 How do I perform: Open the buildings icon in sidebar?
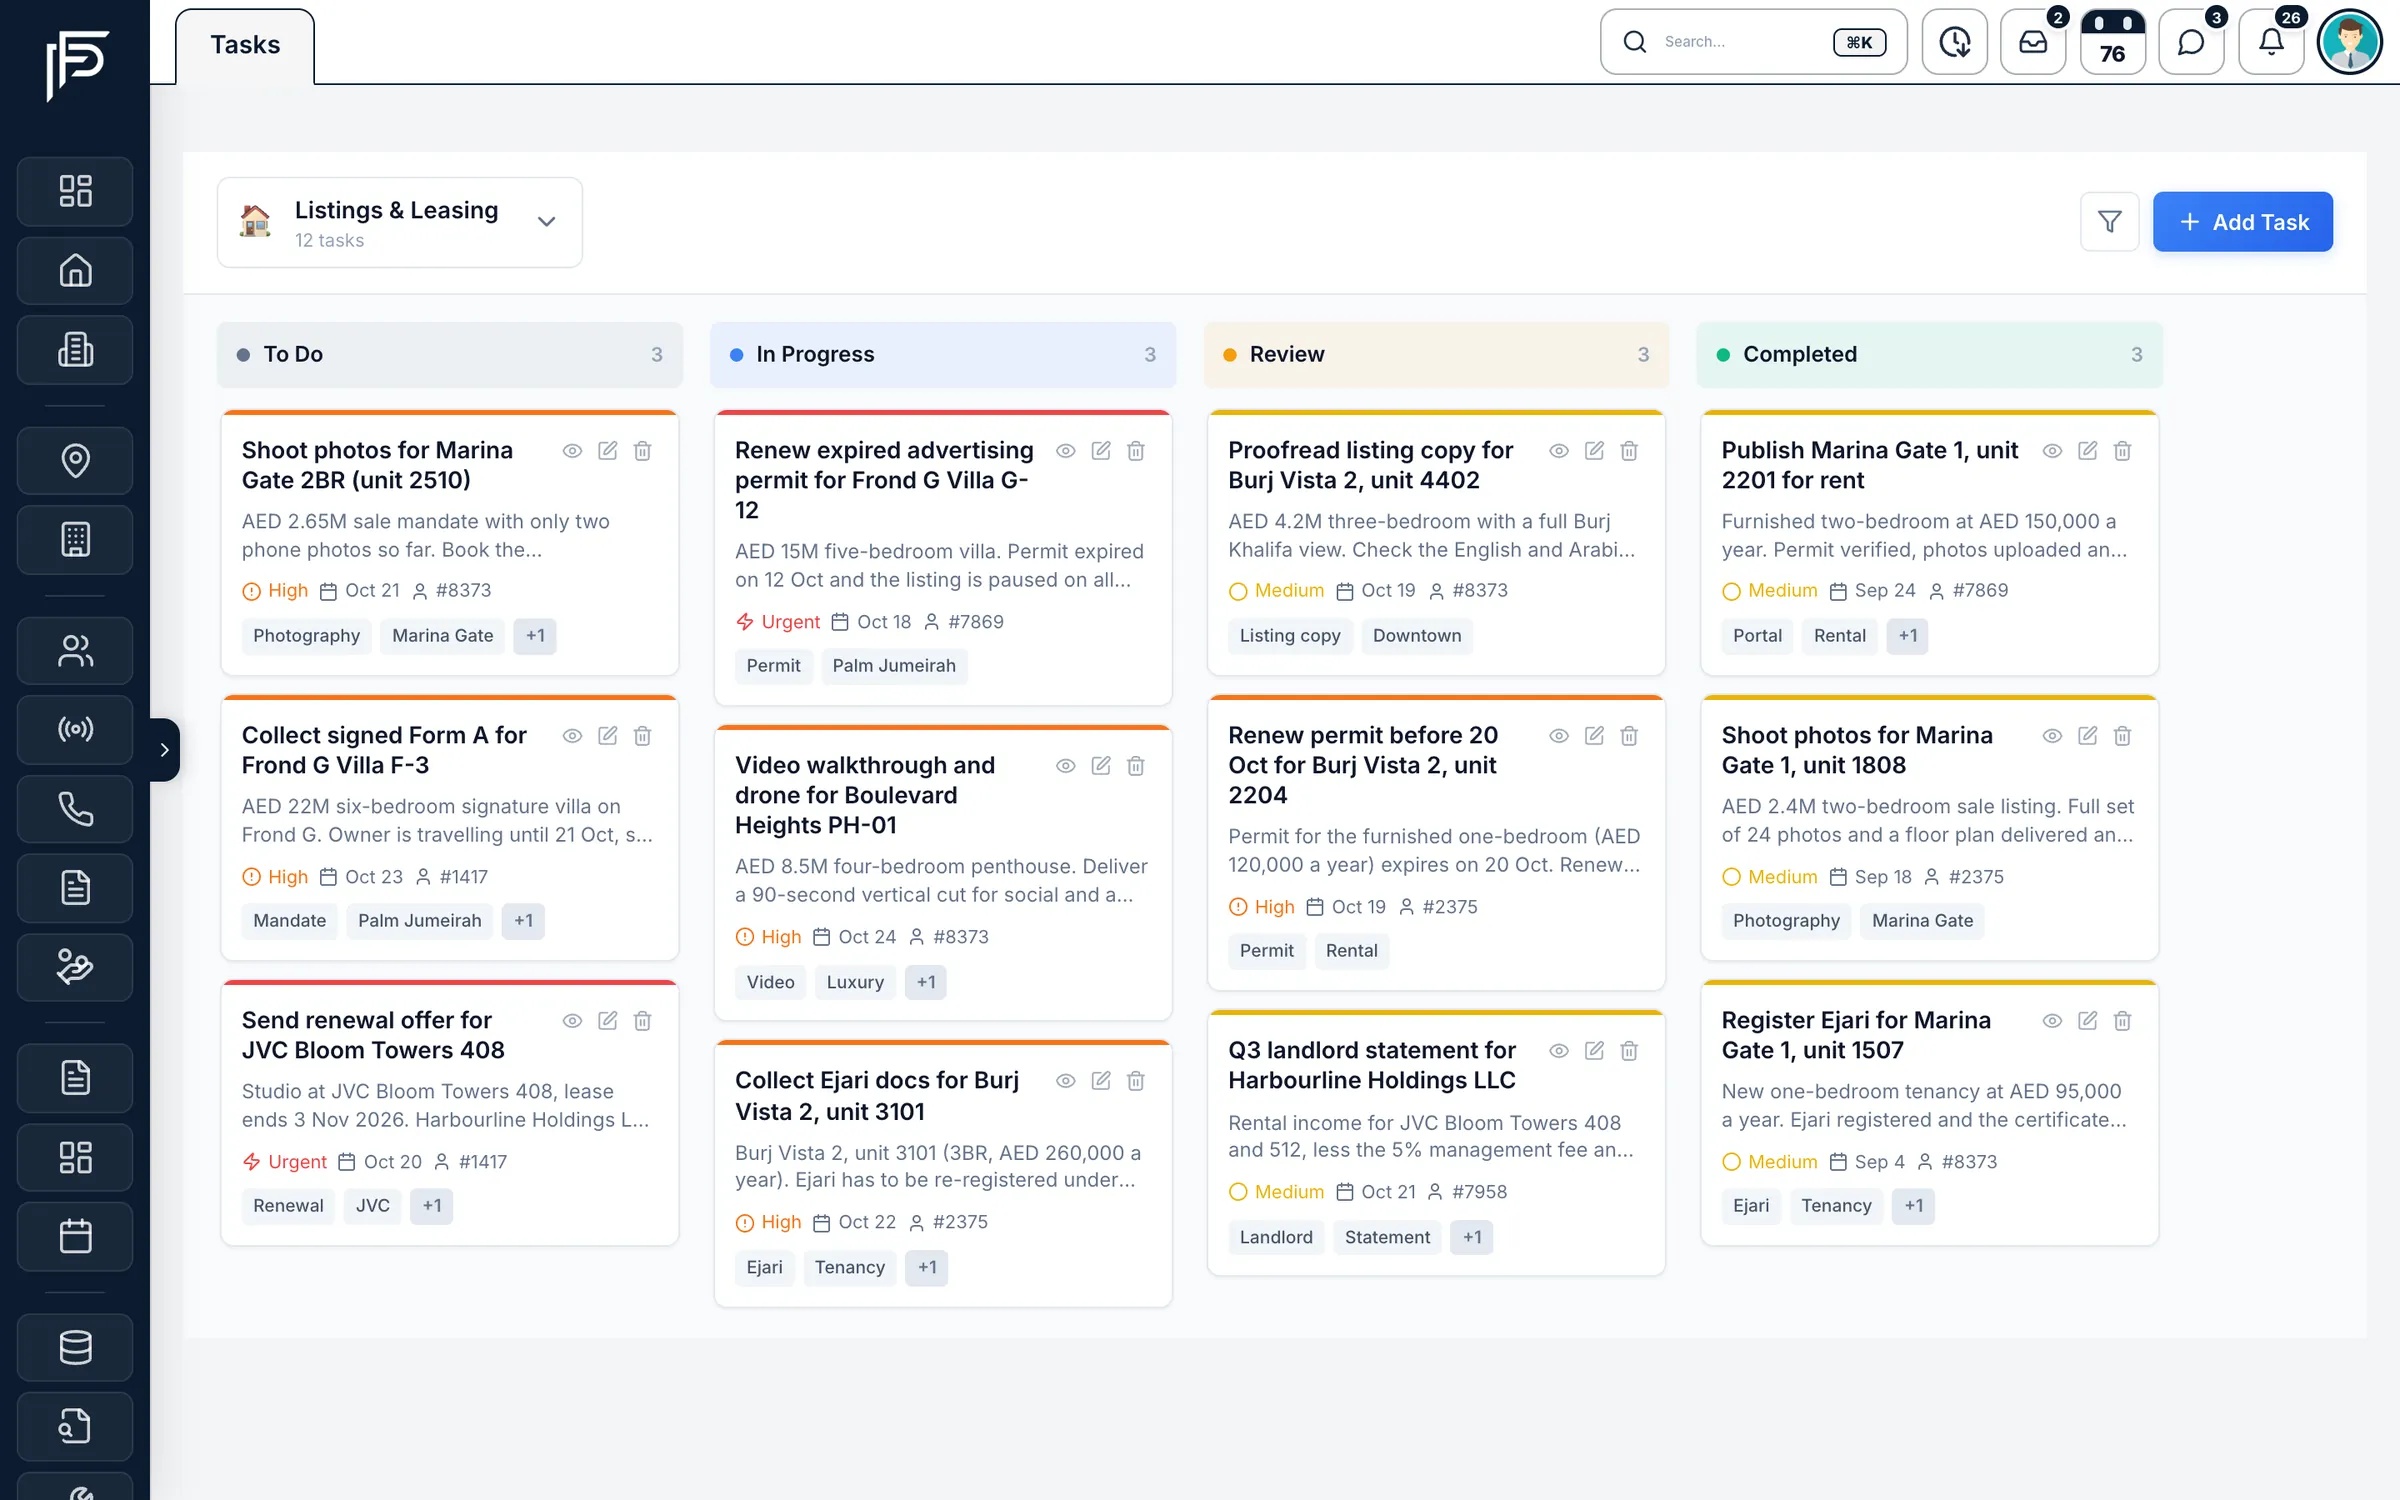coord(75,350)
